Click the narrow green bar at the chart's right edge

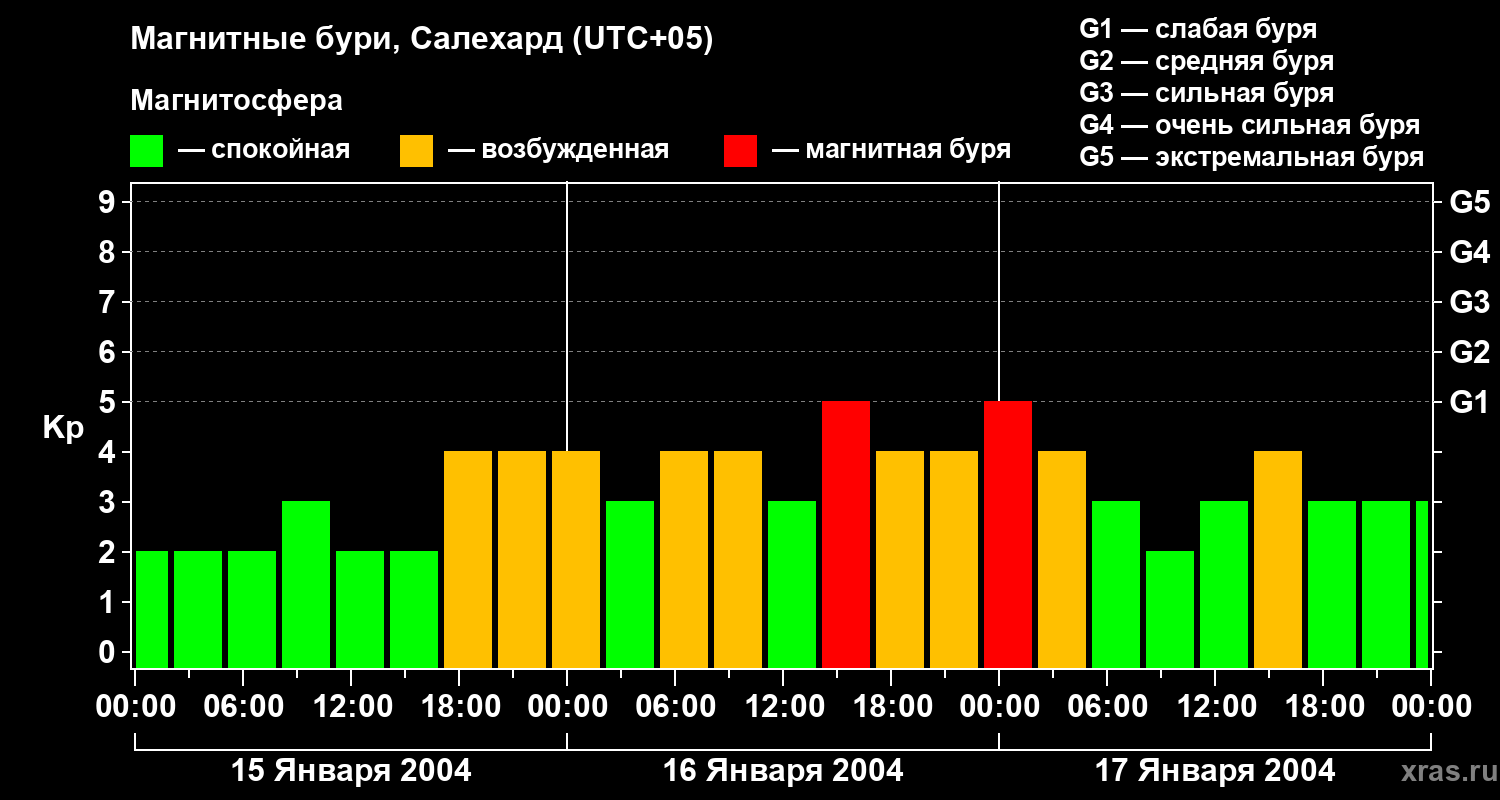pyautogui.click(x=1422, y=584)
